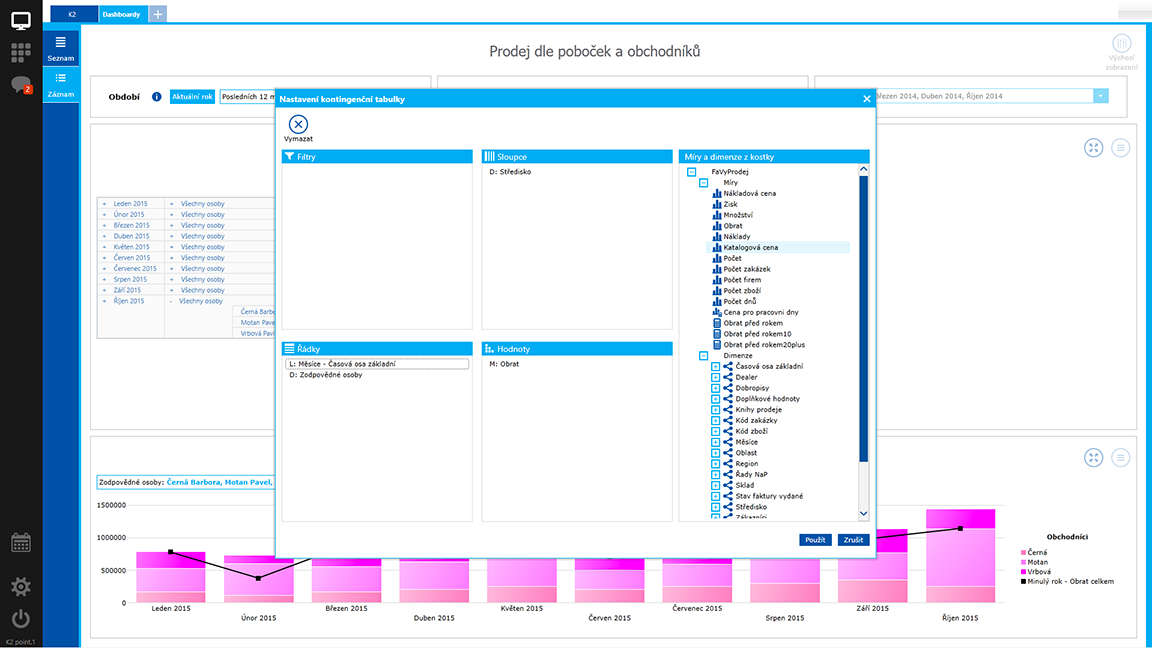Click the Černá legend color swatch
Viewport: 1152px width, 648px height.
click(1023, 552)
